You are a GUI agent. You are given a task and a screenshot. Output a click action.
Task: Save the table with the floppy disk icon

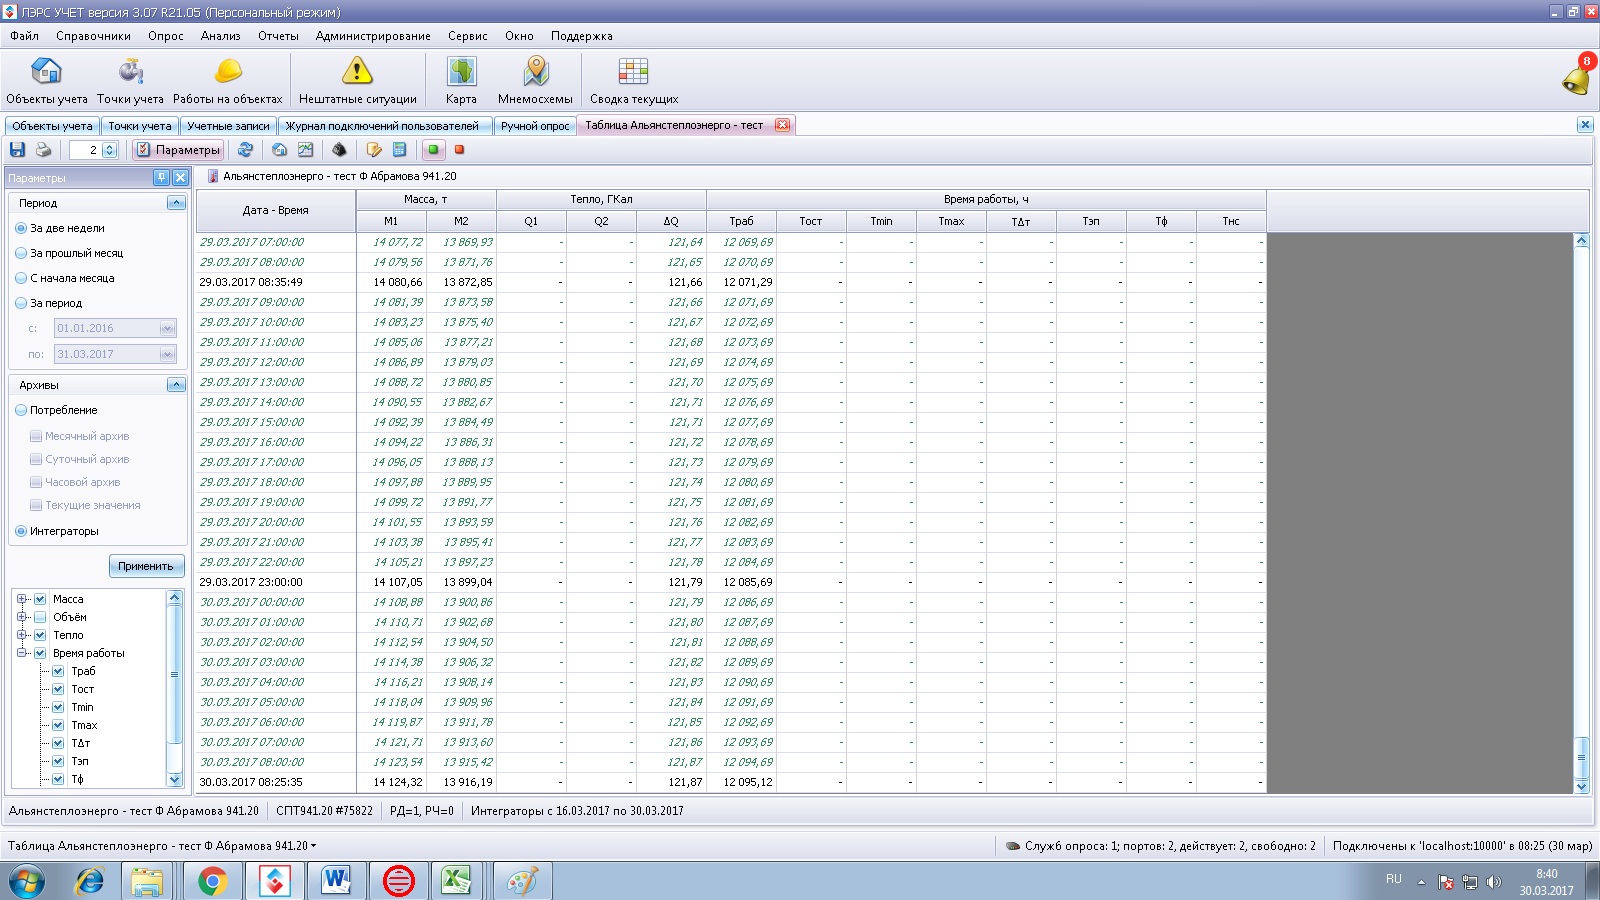pos(17,150)
